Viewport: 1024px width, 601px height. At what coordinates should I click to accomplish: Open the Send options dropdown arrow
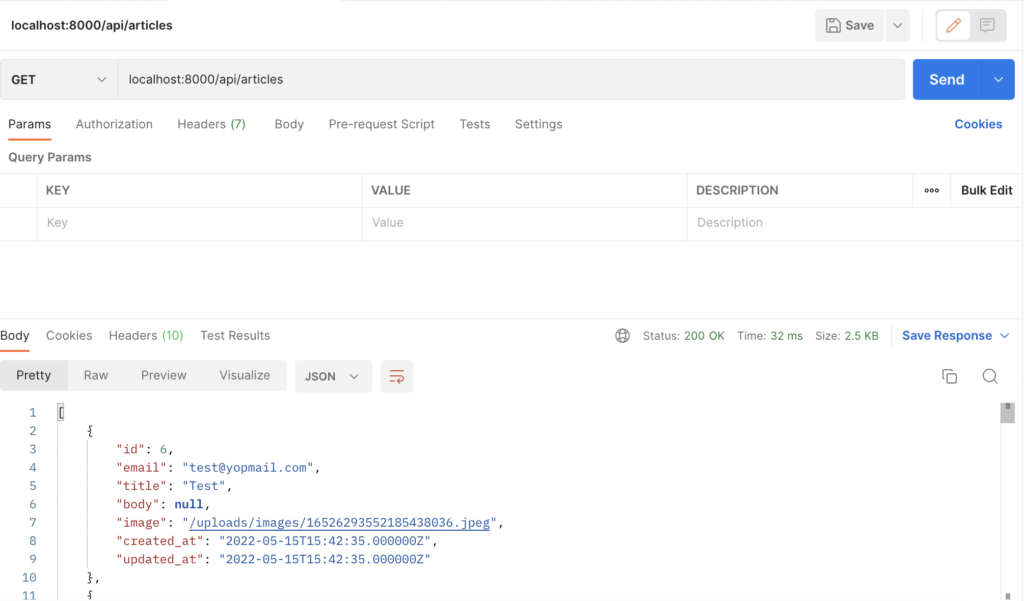coord(998,80)
